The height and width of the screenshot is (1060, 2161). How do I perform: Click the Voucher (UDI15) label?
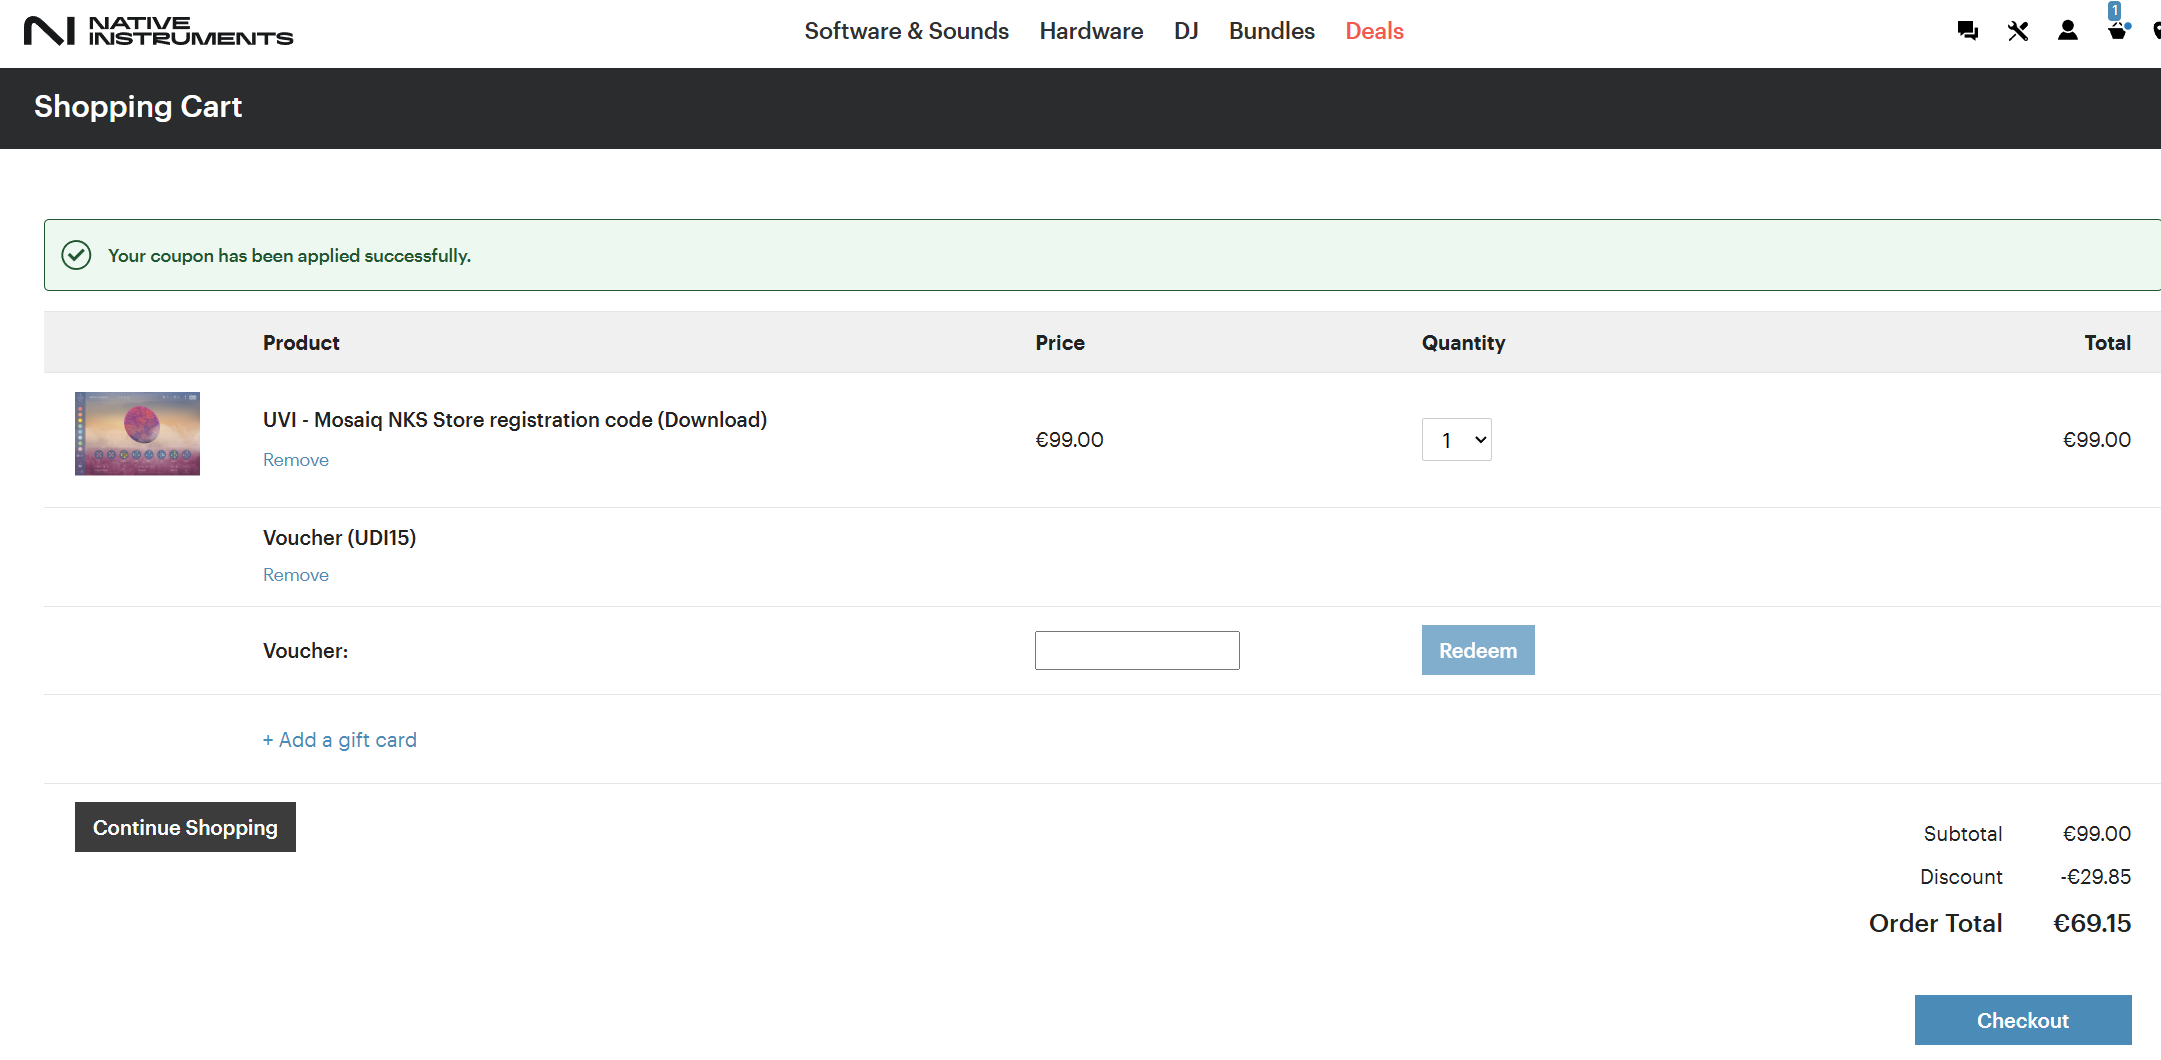pos(340,538)
